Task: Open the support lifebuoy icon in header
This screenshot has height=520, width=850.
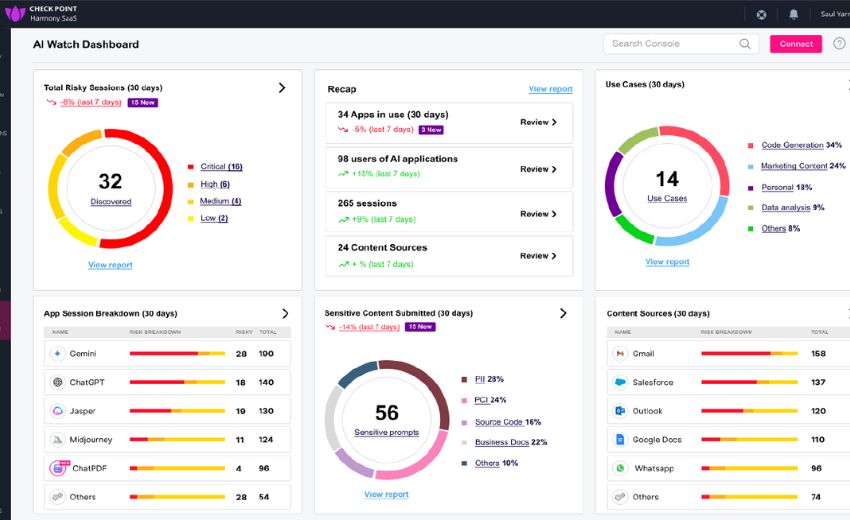Action: [x=761, y=15]
